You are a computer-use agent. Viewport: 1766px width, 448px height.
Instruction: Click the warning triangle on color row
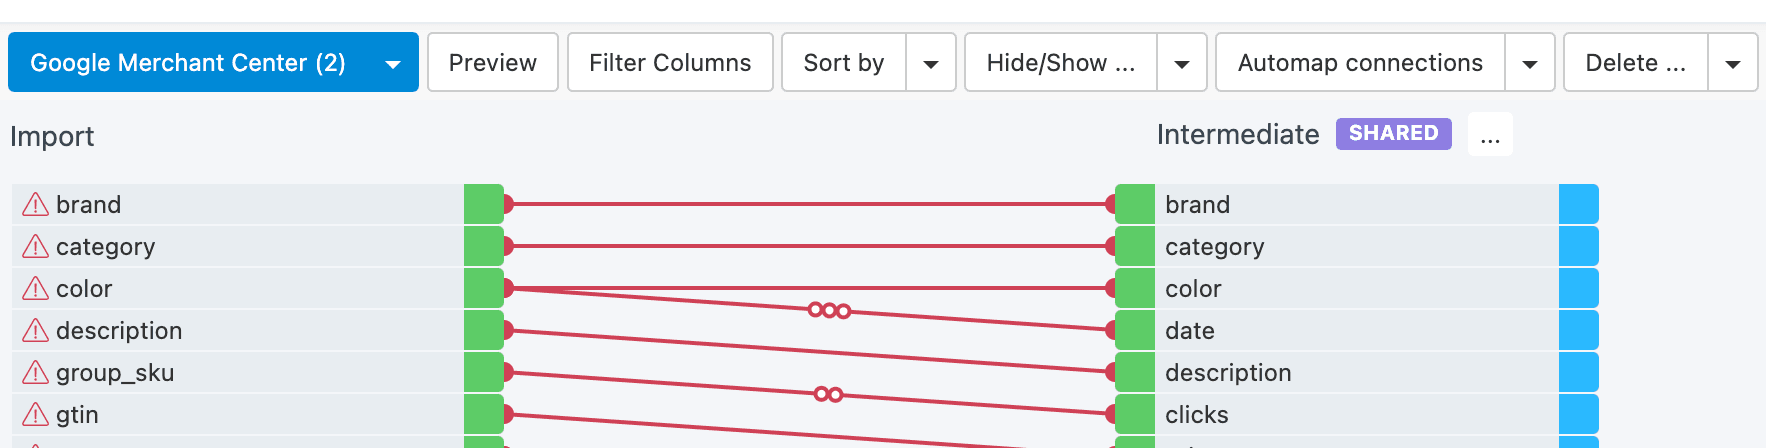35,289
